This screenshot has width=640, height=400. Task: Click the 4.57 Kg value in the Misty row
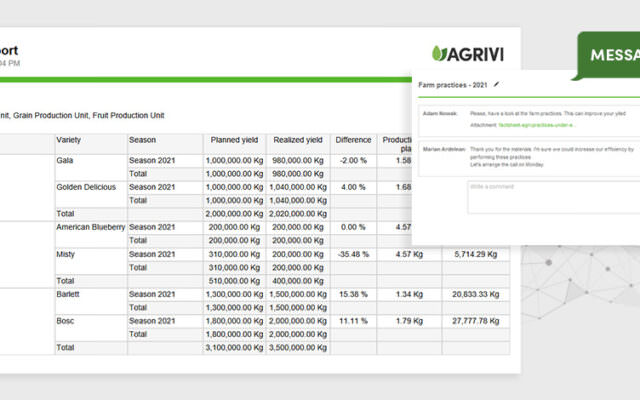coord(409,254)
